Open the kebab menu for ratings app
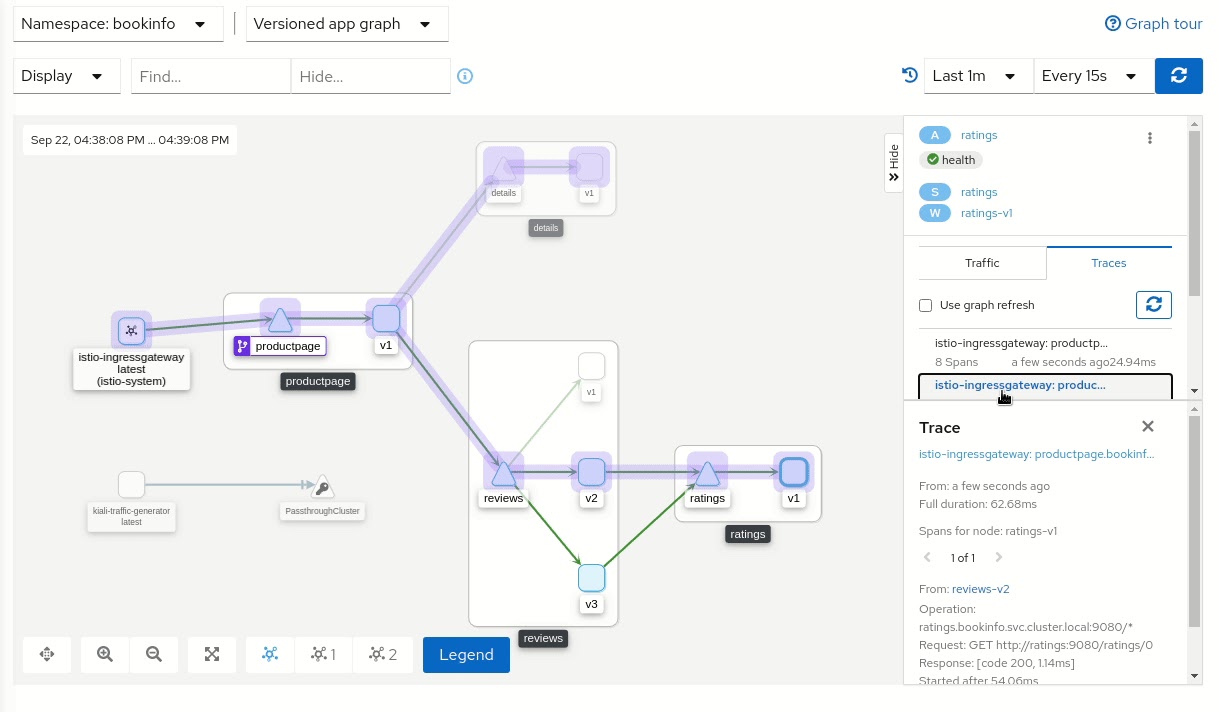This screenshot has height=712, width=1219. [x=1150, y=138]
